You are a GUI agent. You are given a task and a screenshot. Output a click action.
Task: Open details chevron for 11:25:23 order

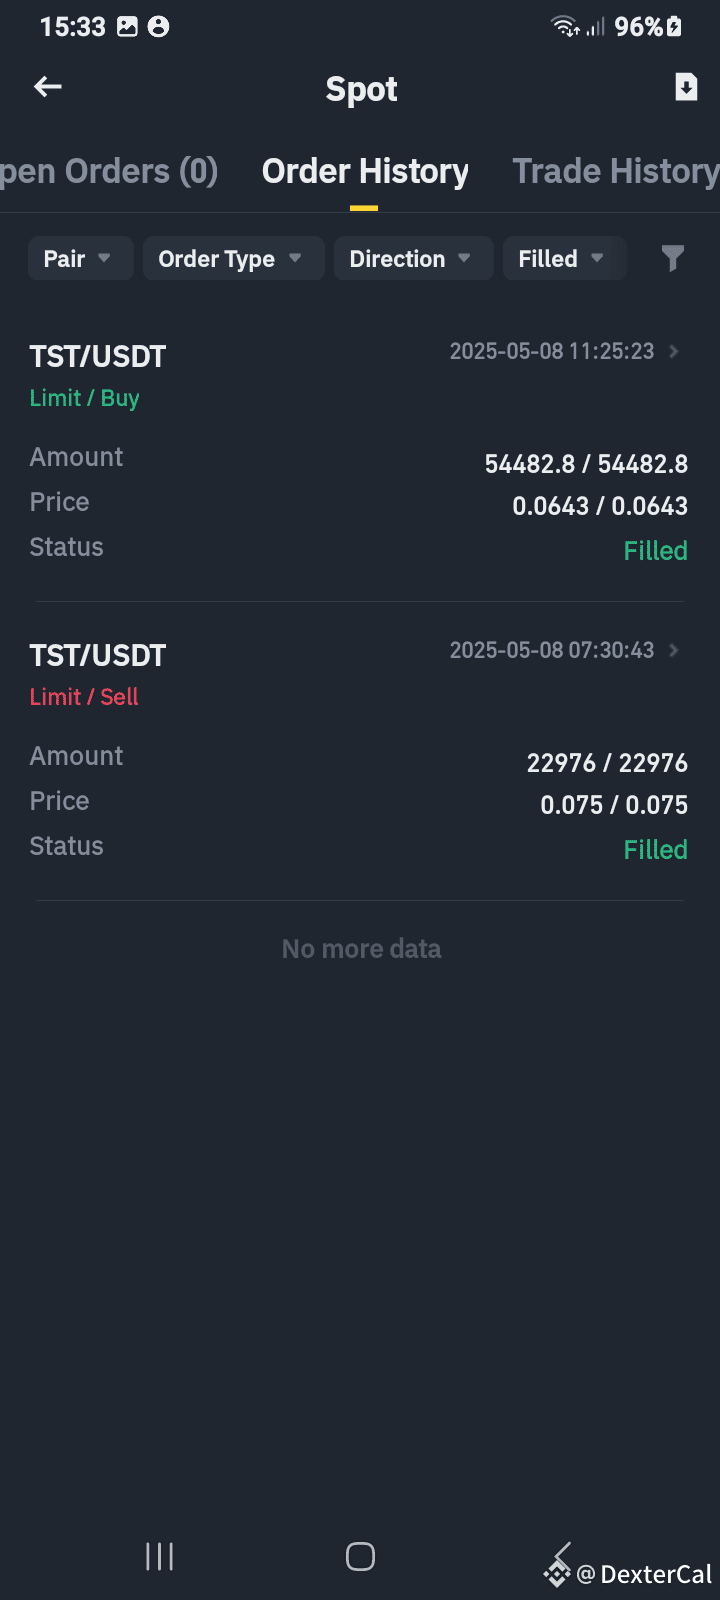click(674, 351)
